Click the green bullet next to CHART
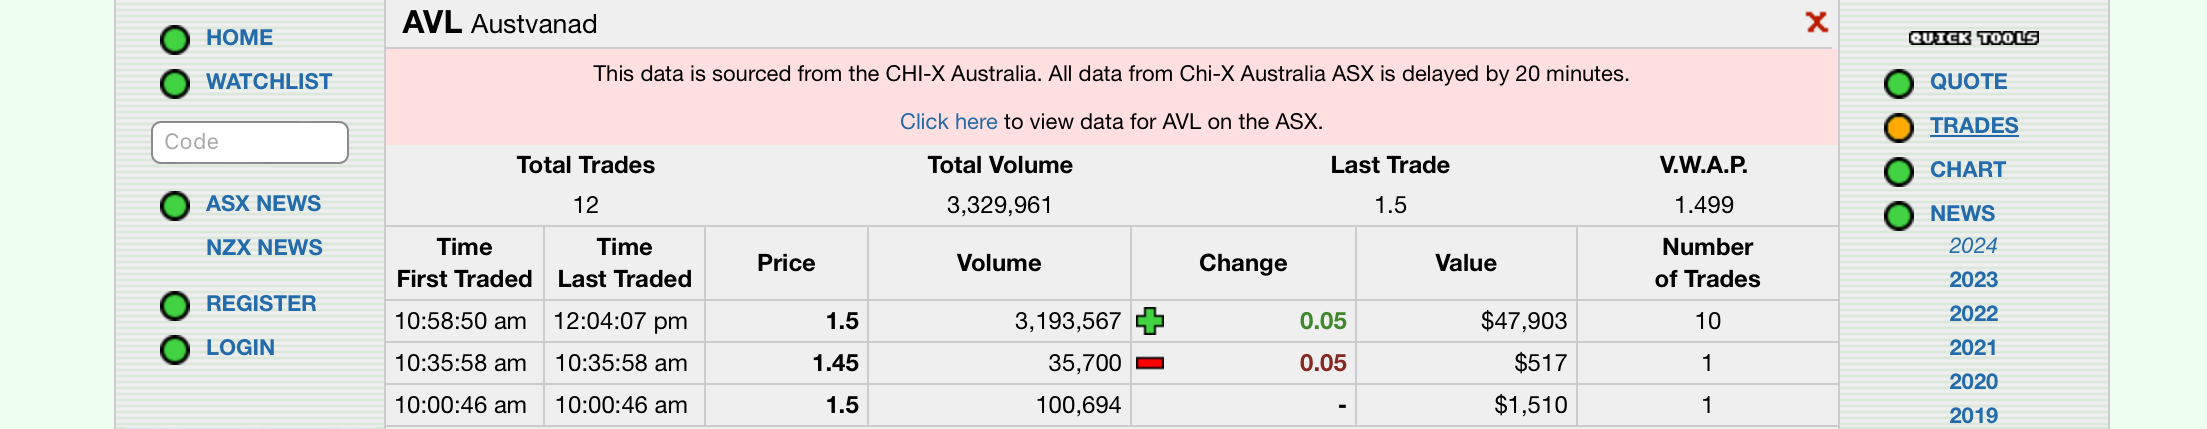 tap(1898, 172)
